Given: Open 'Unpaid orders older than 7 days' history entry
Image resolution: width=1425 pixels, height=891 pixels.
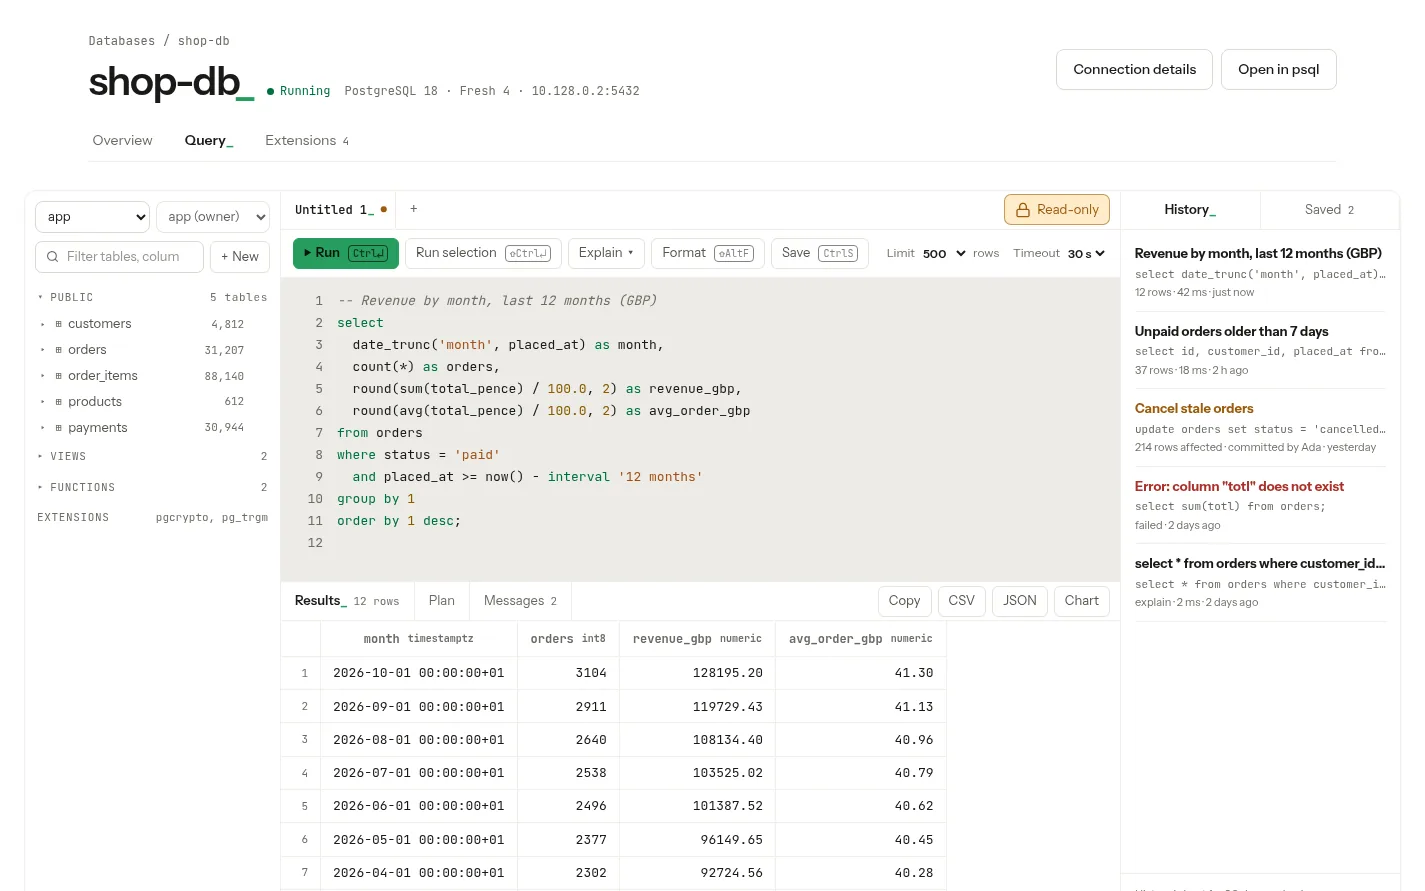Looking at the screenshot, I should tap(1260, 350).
